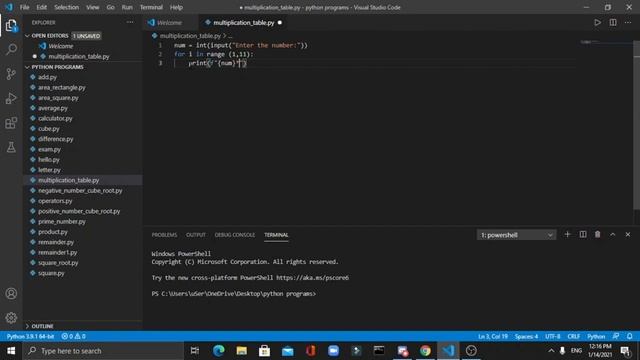640x360 pixels.
Task: Open the Source Control view icon
Action: (x=11, y=74)
